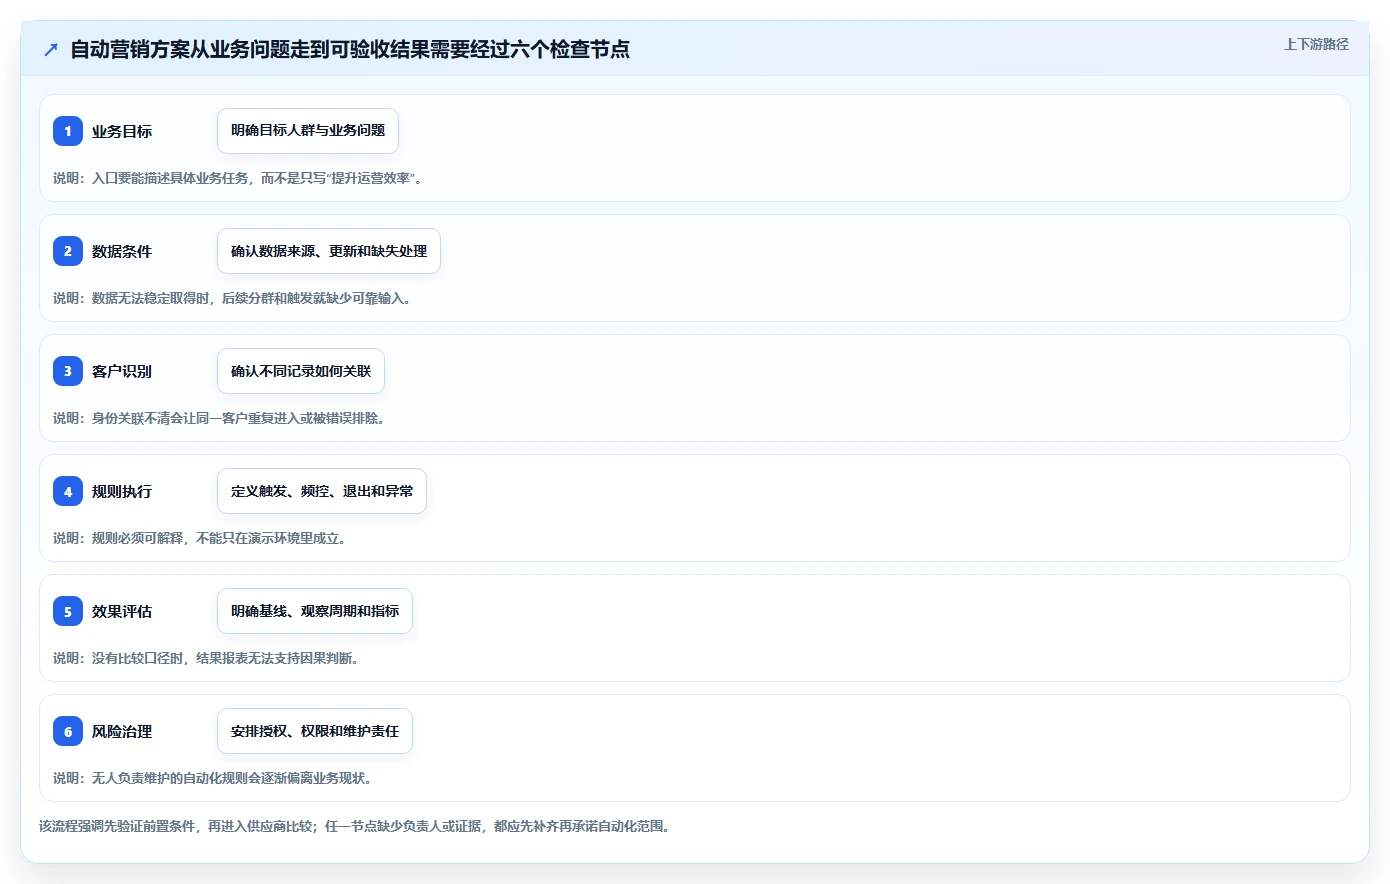Click the 规则执行 step title

point(122,491)
